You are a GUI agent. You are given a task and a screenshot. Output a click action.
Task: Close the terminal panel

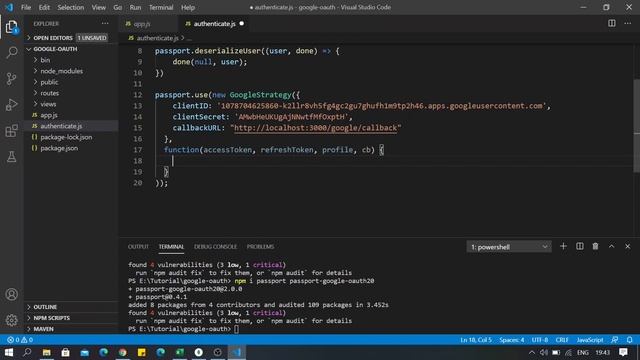[x=628, y=246]
